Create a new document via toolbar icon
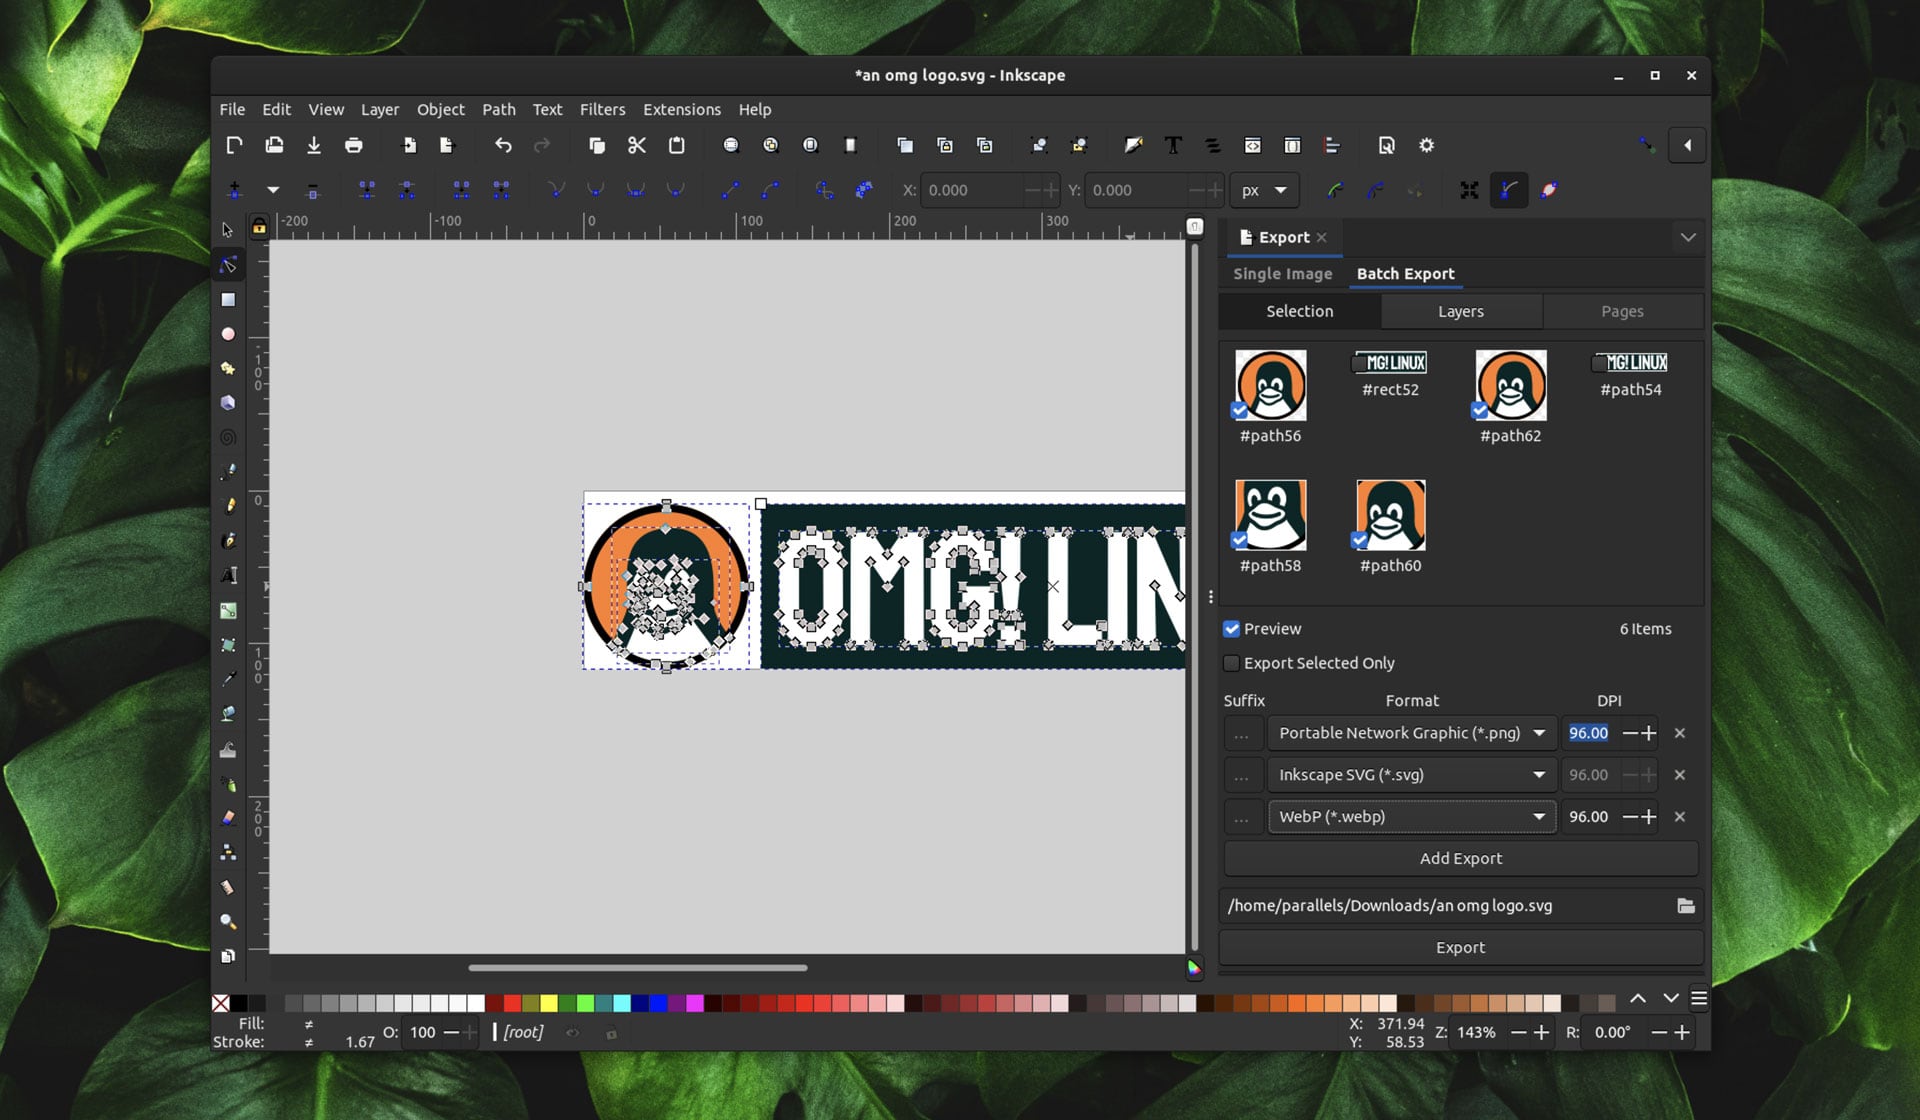Viewport: 1920px width, 1120px height. [234, 146]
